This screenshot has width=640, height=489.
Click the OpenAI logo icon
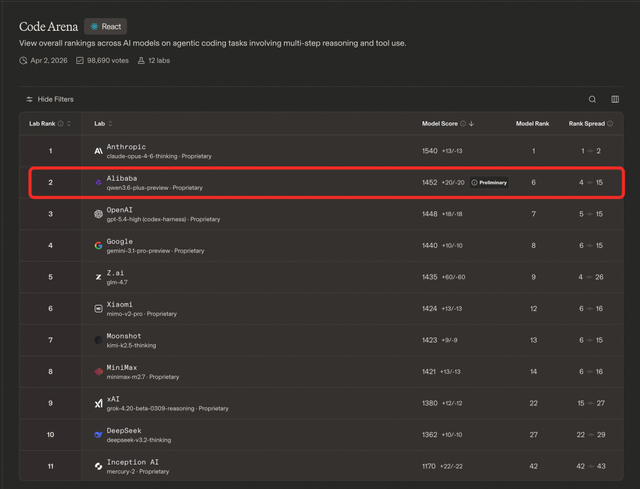(x=98, y=214)
